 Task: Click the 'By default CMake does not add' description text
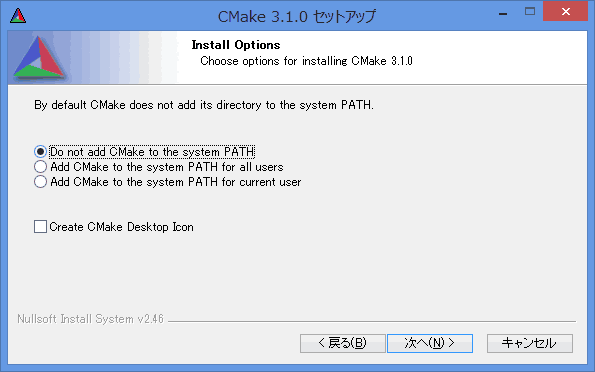204,105
